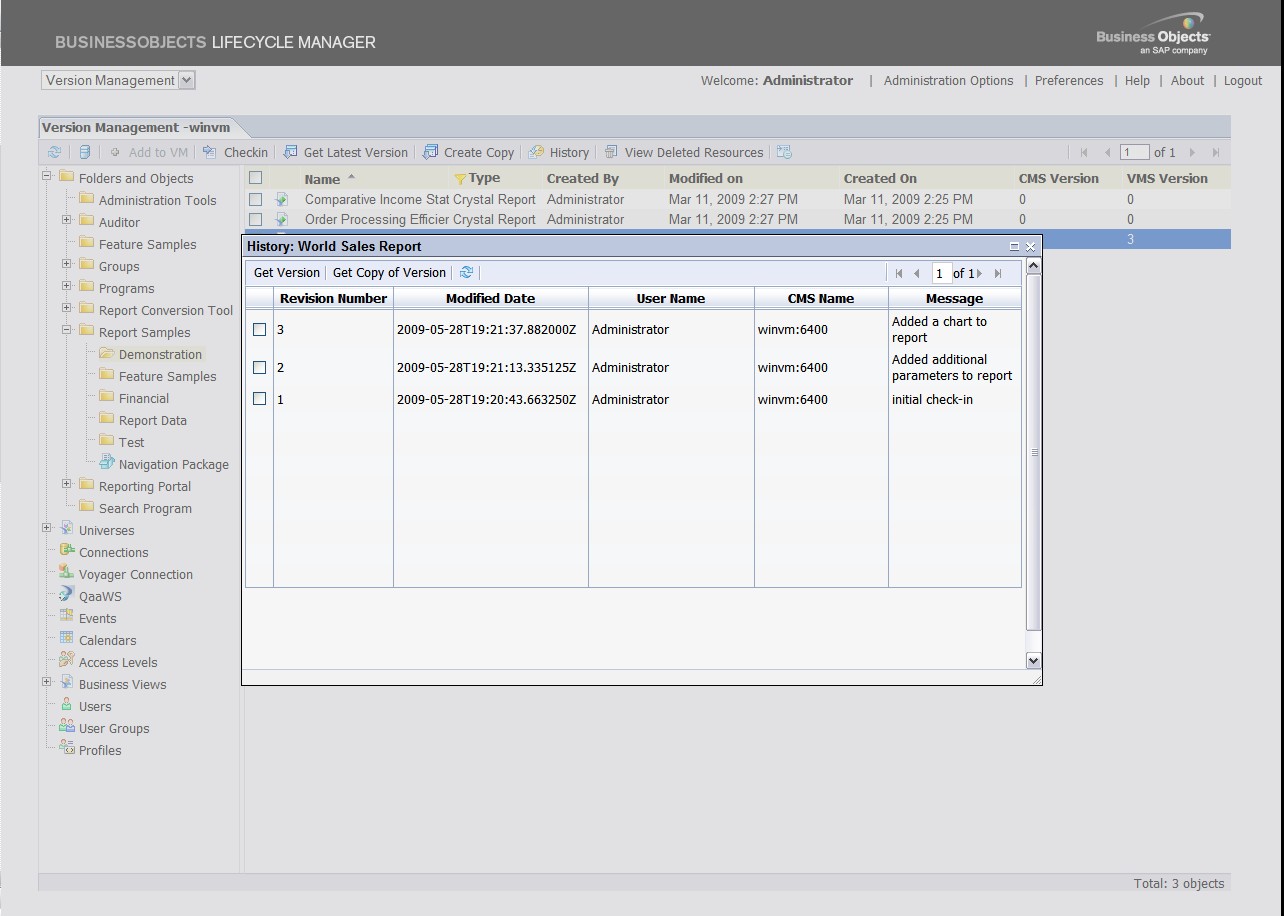Click the Connections icon in the tree

pyautogui.click(x=67, y=551)
